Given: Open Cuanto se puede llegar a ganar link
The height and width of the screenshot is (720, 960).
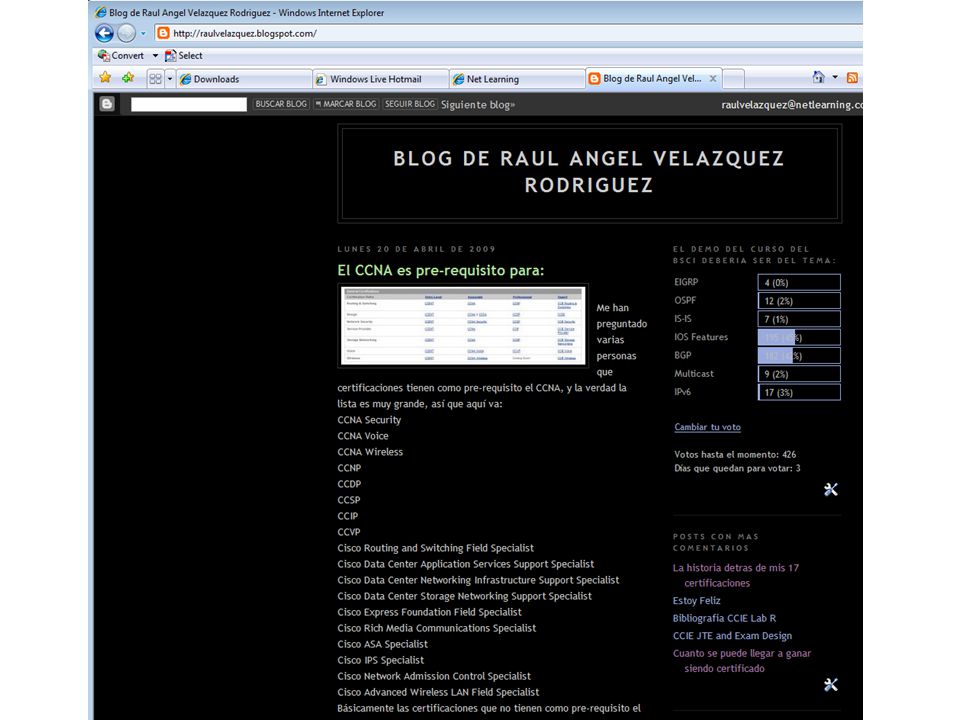Looking at the screenshot, I should tap(742, 661).
